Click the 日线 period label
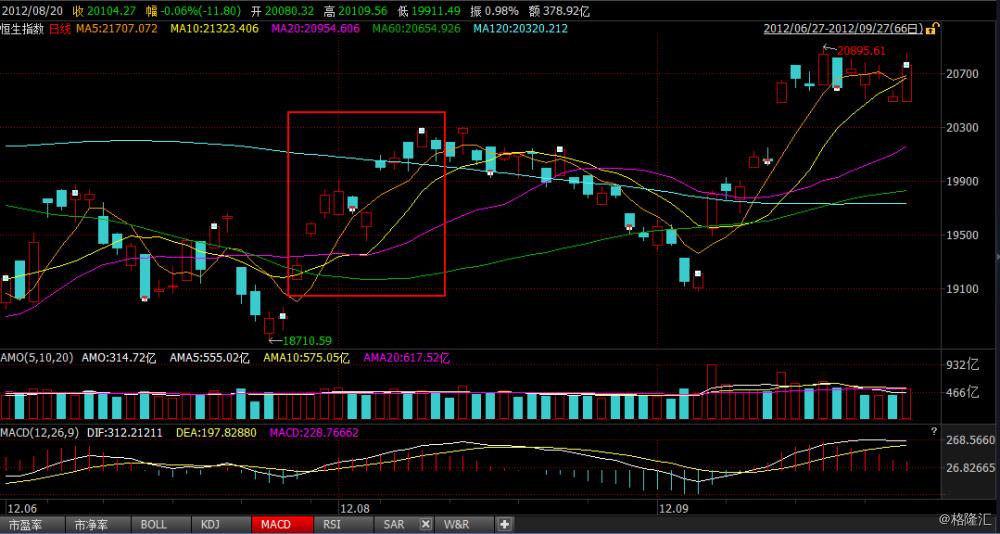This screenshot has height=534, width=1000. pyautogui.click(x=60, y=29)
